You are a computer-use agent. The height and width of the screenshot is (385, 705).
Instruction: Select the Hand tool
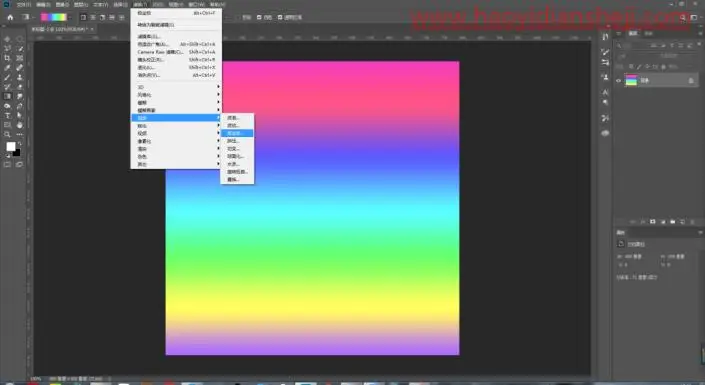[19, 125]
